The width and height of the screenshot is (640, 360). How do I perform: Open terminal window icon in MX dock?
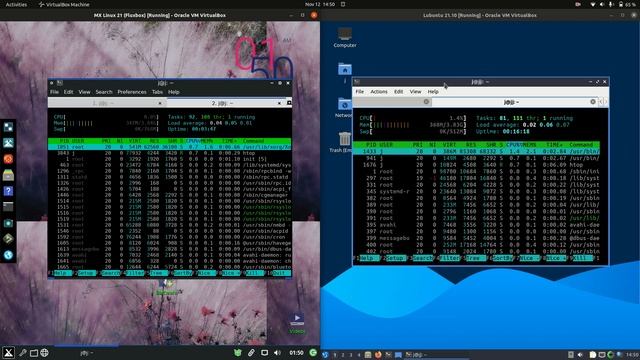8,207
